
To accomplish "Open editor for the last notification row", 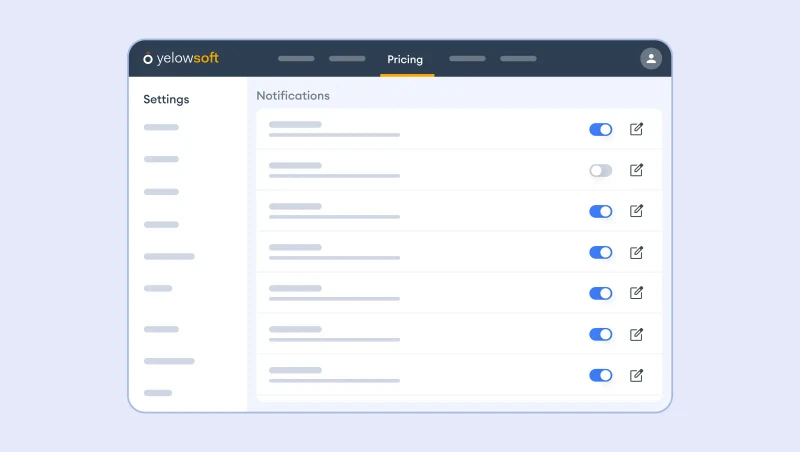I will pos(636,375).
